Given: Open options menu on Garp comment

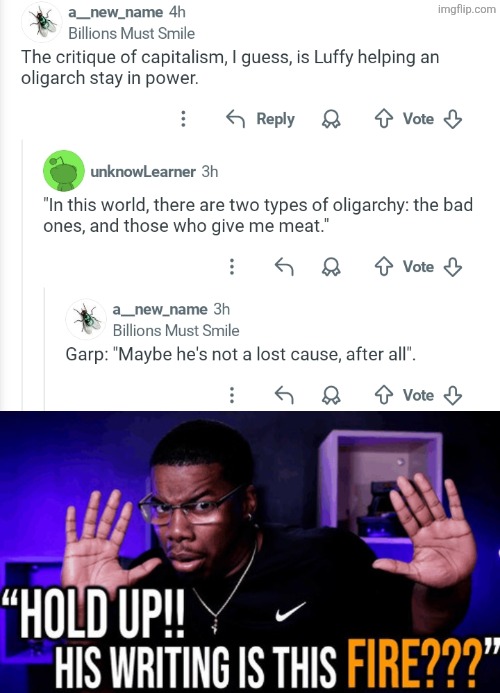Looking at the screenshot, I should (x=232, y=395).
